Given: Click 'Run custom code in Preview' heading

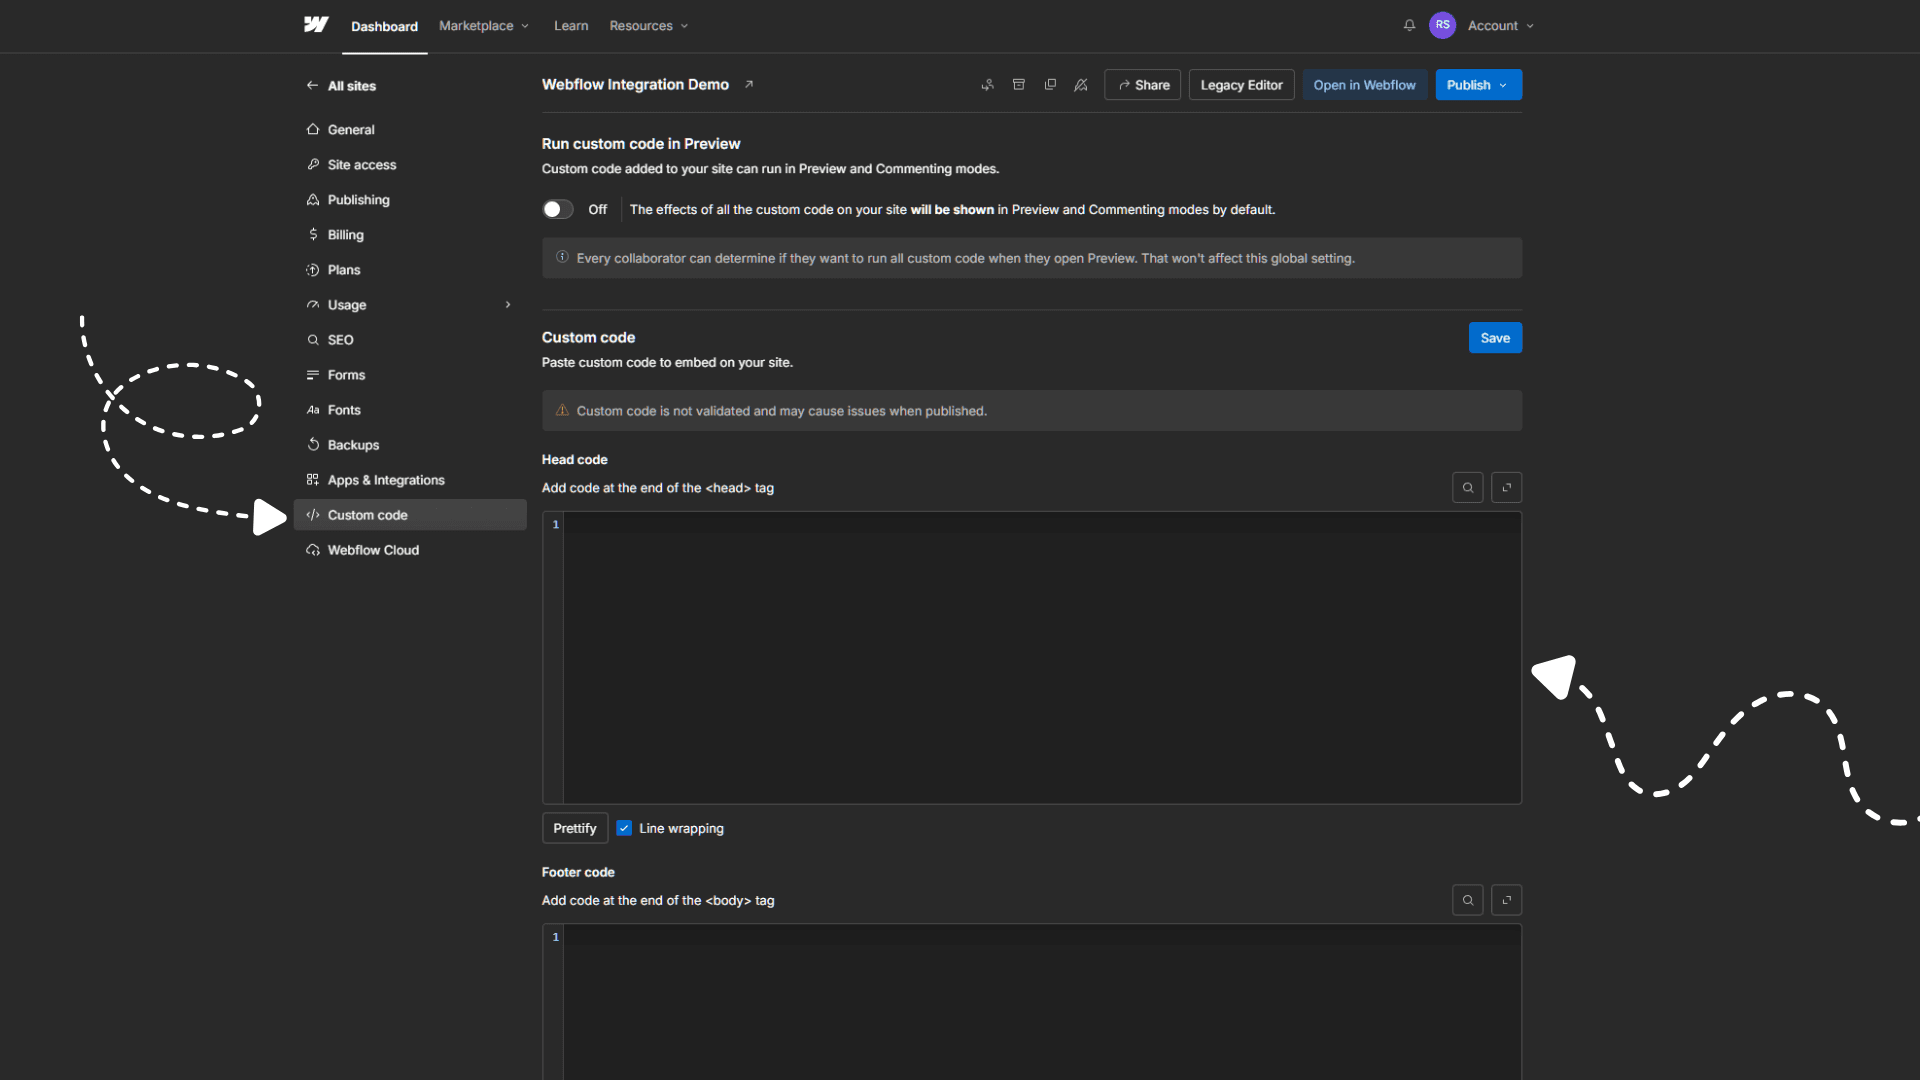Looking at the screenshot, I should (641, 144).
